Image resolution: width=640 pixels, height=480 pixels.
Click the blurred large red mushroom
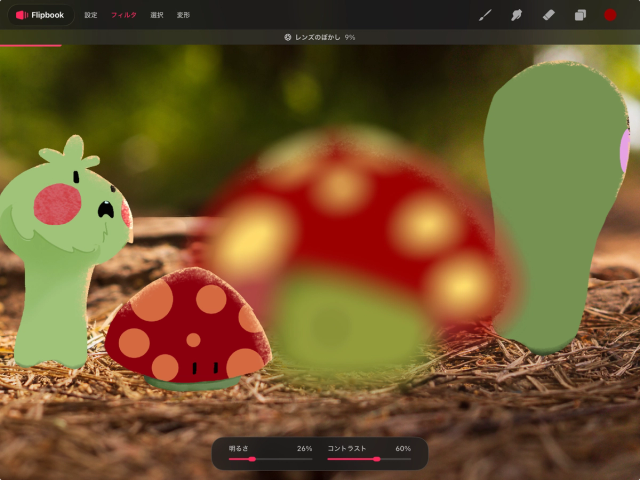pyautogui.click(x=351, y=245)
